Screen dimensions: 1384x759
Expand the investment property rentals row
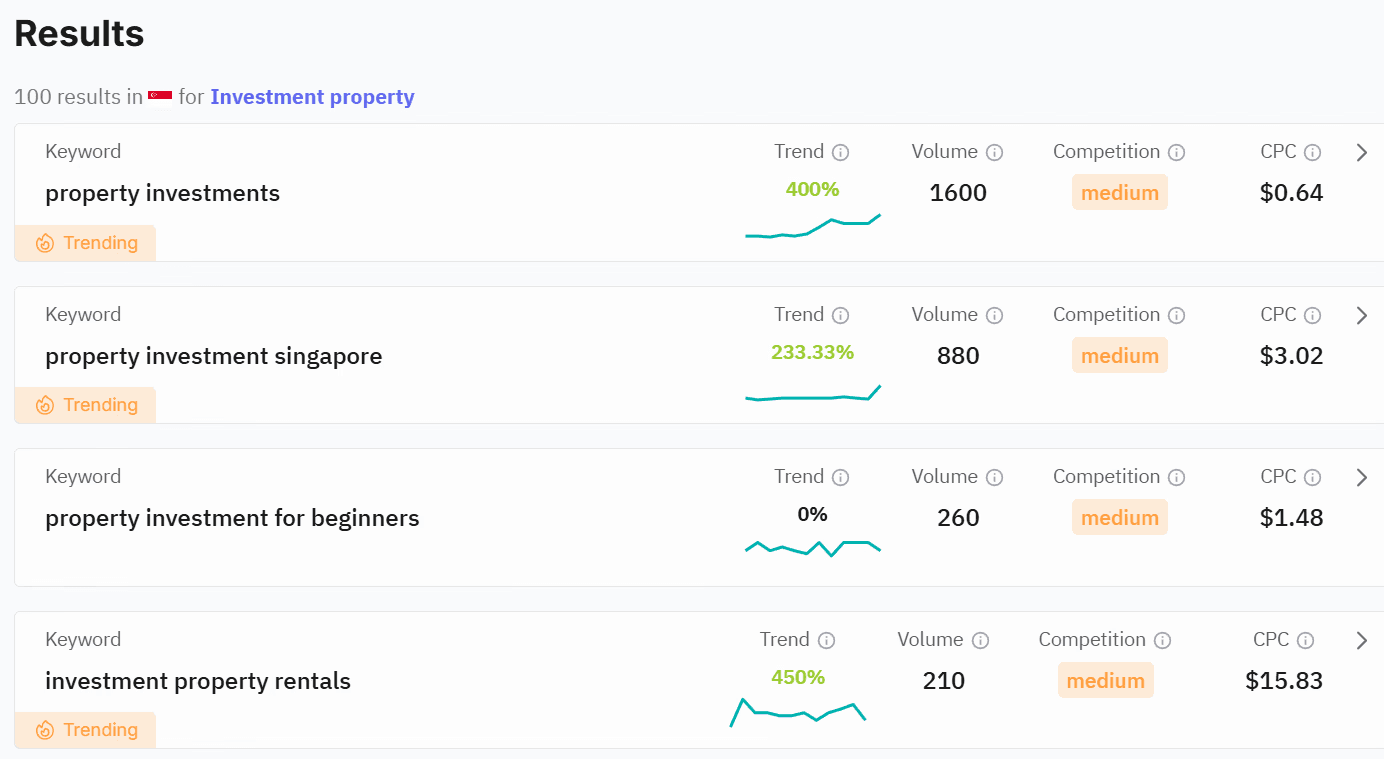pyautogui.click(x=1361, y=640)
